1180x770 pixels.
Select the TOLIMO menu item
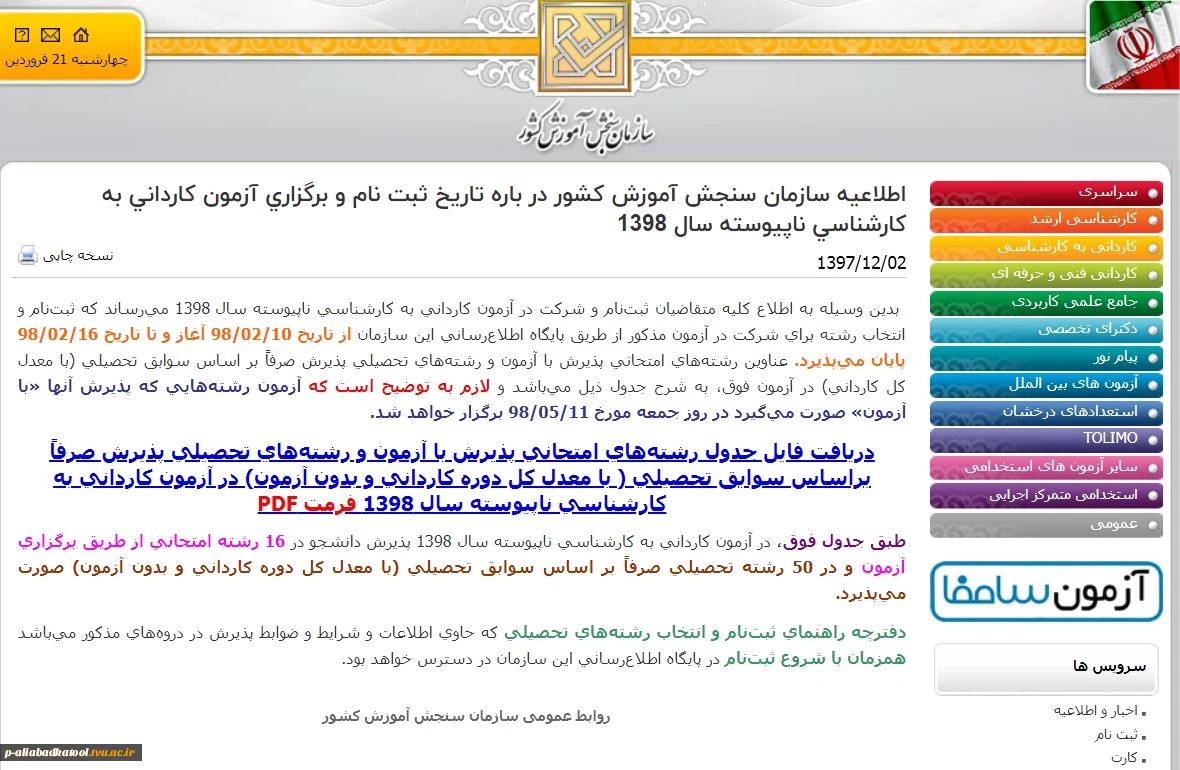click(x=1046, y=439)
